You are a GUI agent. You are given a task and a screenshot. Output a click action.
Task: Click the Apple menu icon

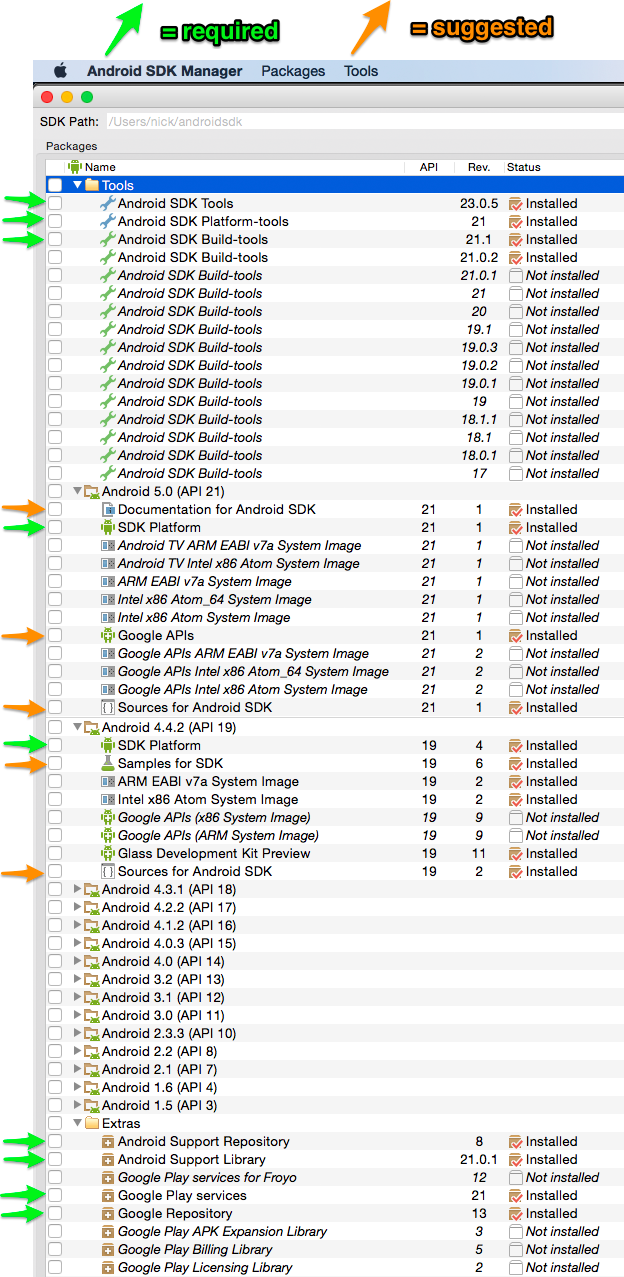(x=60, y=71)
